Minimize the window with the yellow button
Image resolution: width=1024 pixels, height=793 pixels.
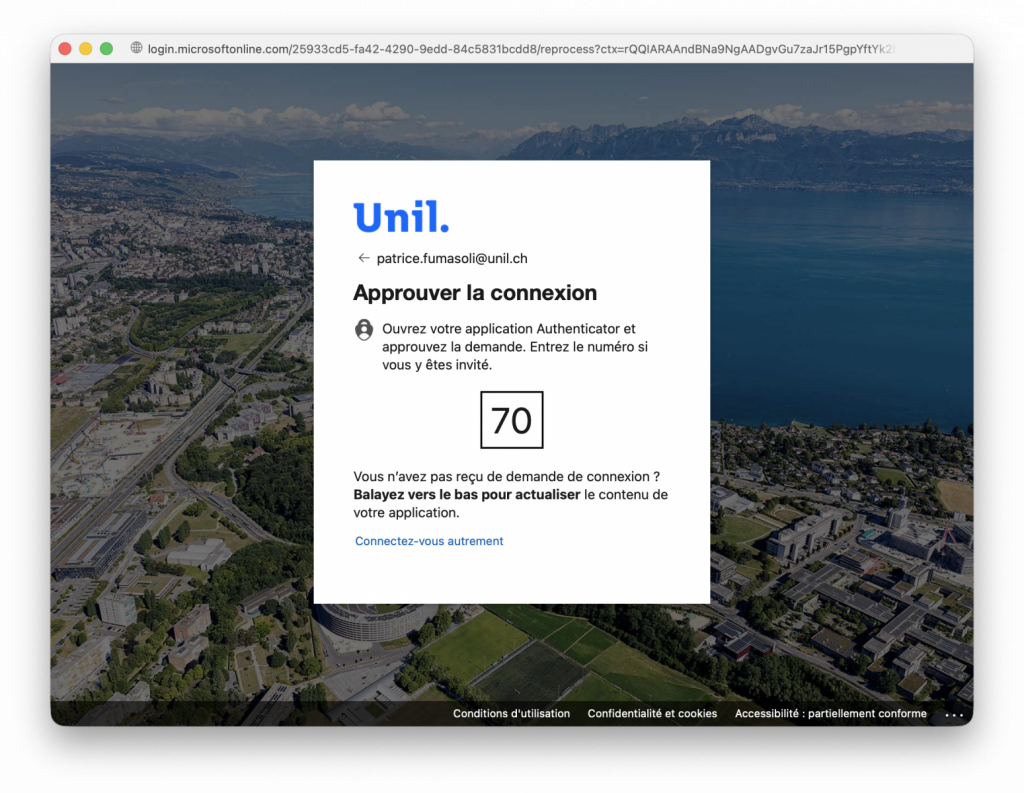pyautogui.click(x=86, y=48)
